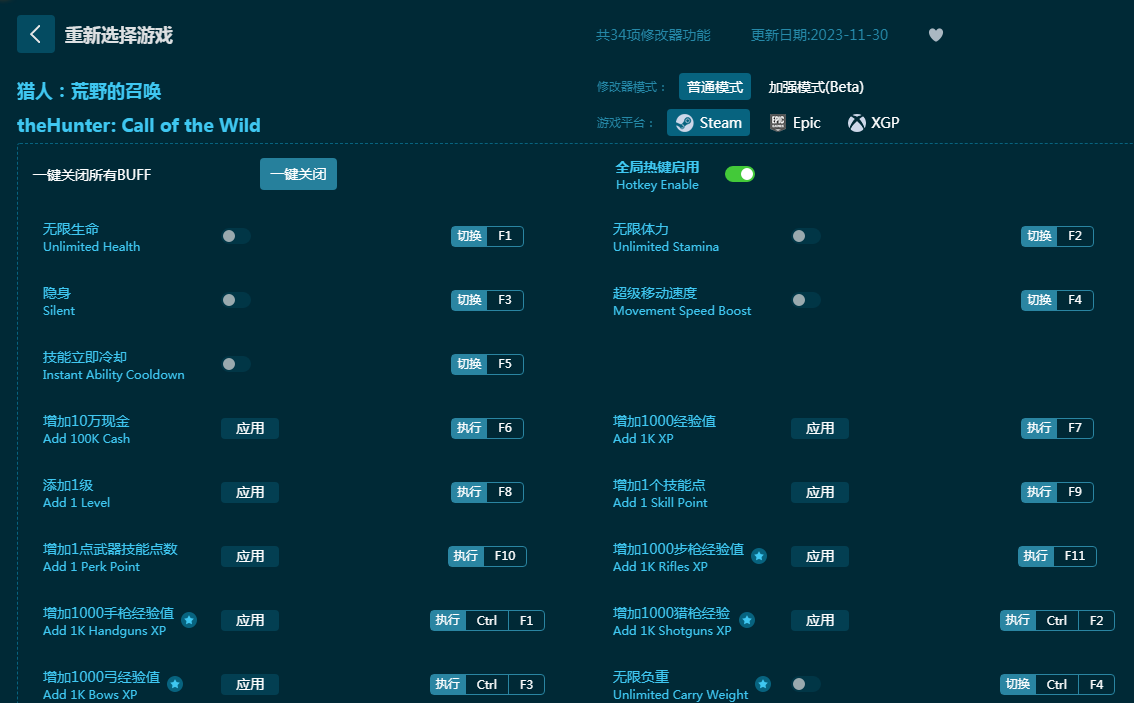Click F8 hotkey box for Add 1 Level
The width and height of the screenshot is (1134, 703).
pyautogui.click(x=505, y=493)
